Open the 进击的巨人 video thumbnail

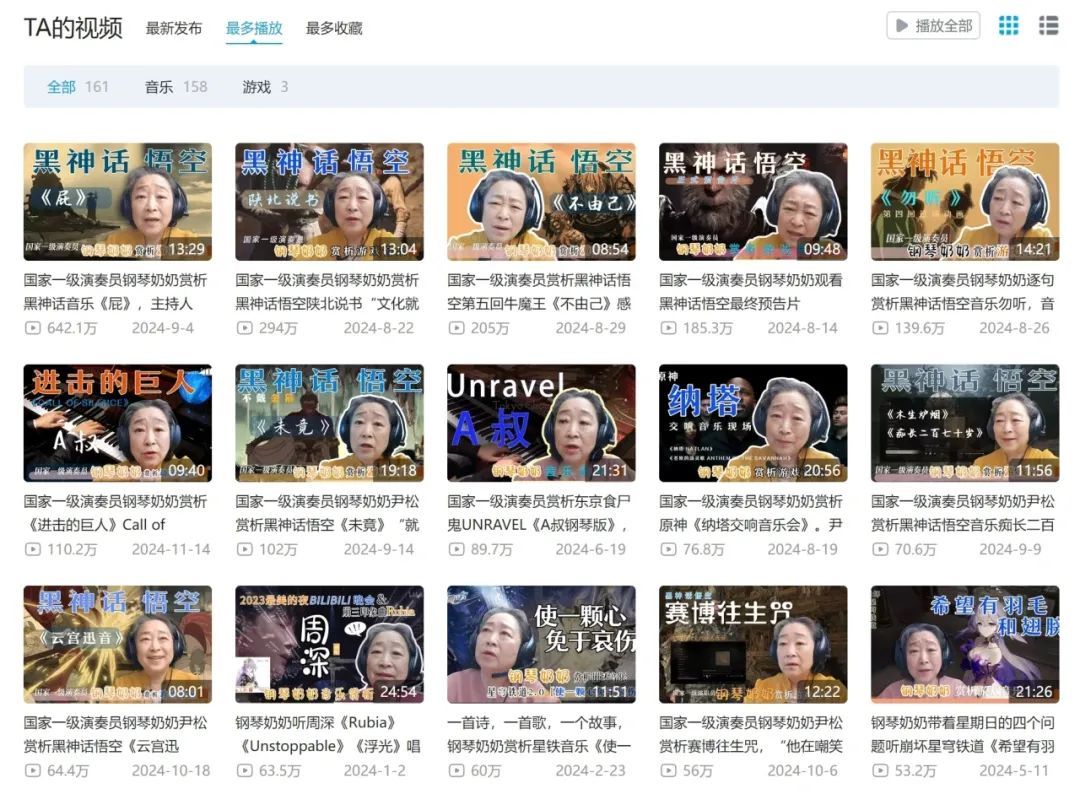[x=118, y=423]
